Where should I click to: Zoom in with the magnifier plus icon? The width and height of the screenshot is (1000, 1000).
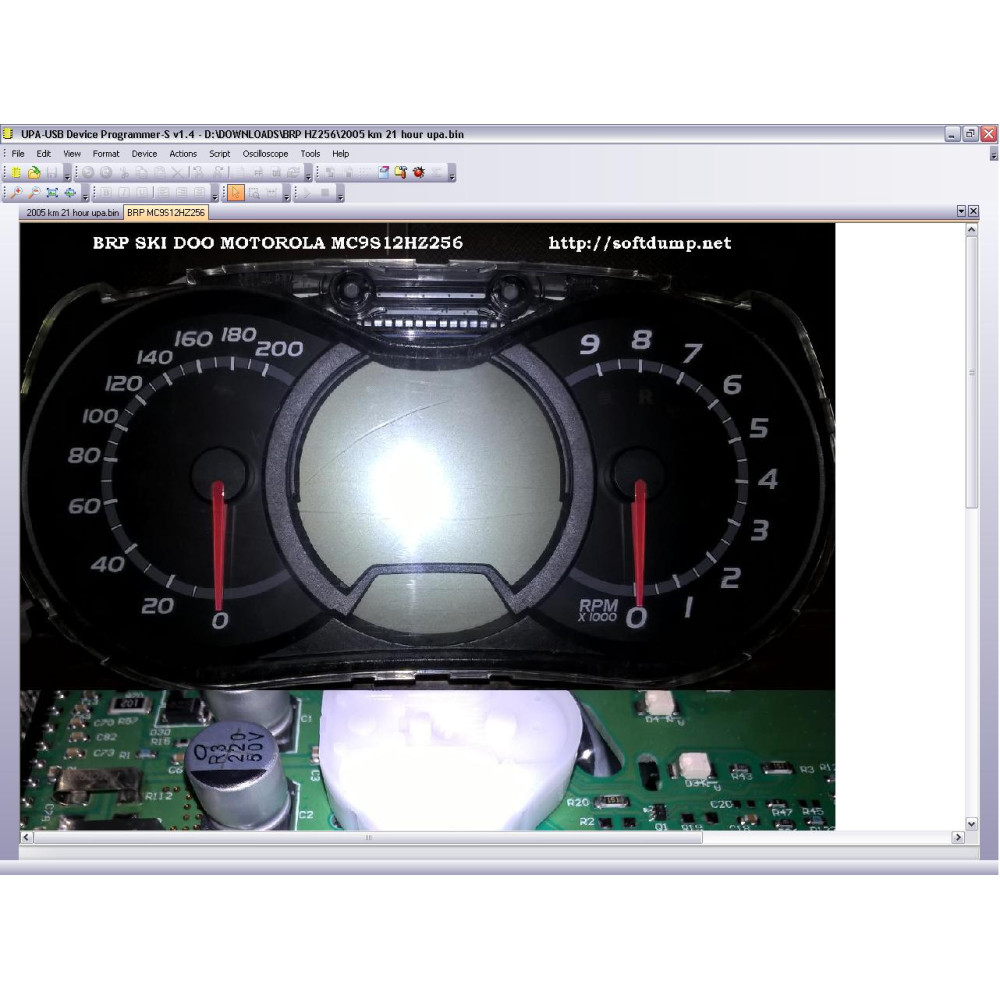tap(16, 193)
